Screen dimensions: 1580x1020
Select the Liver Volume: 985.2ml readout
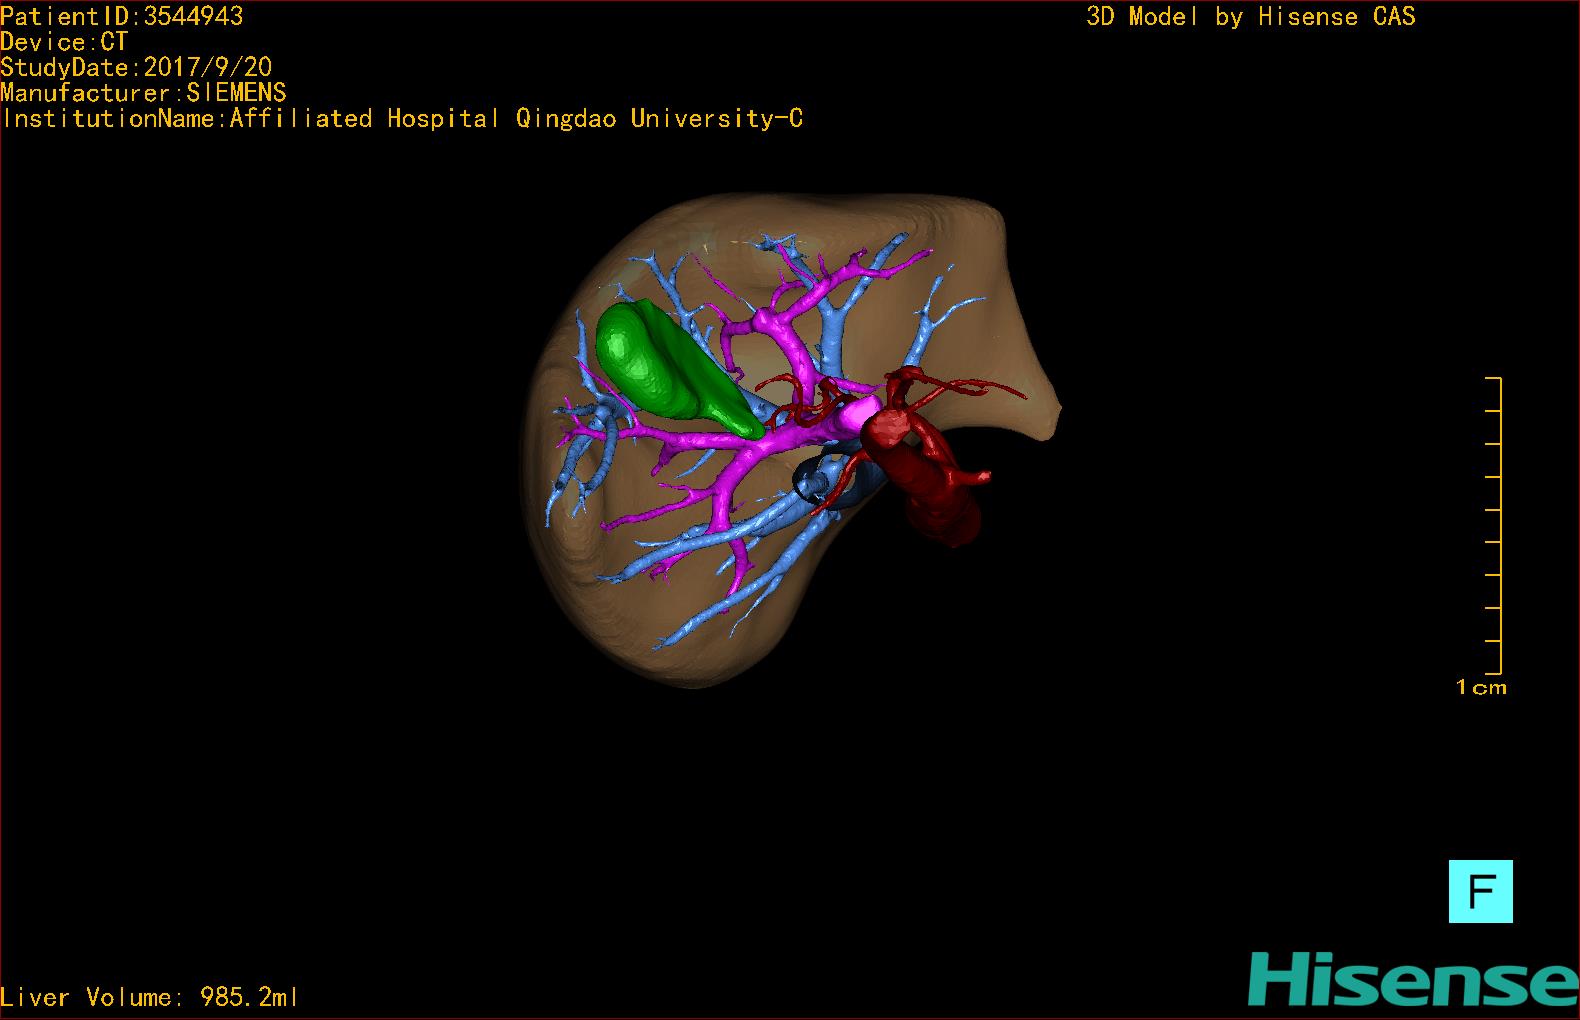[149, 997]
